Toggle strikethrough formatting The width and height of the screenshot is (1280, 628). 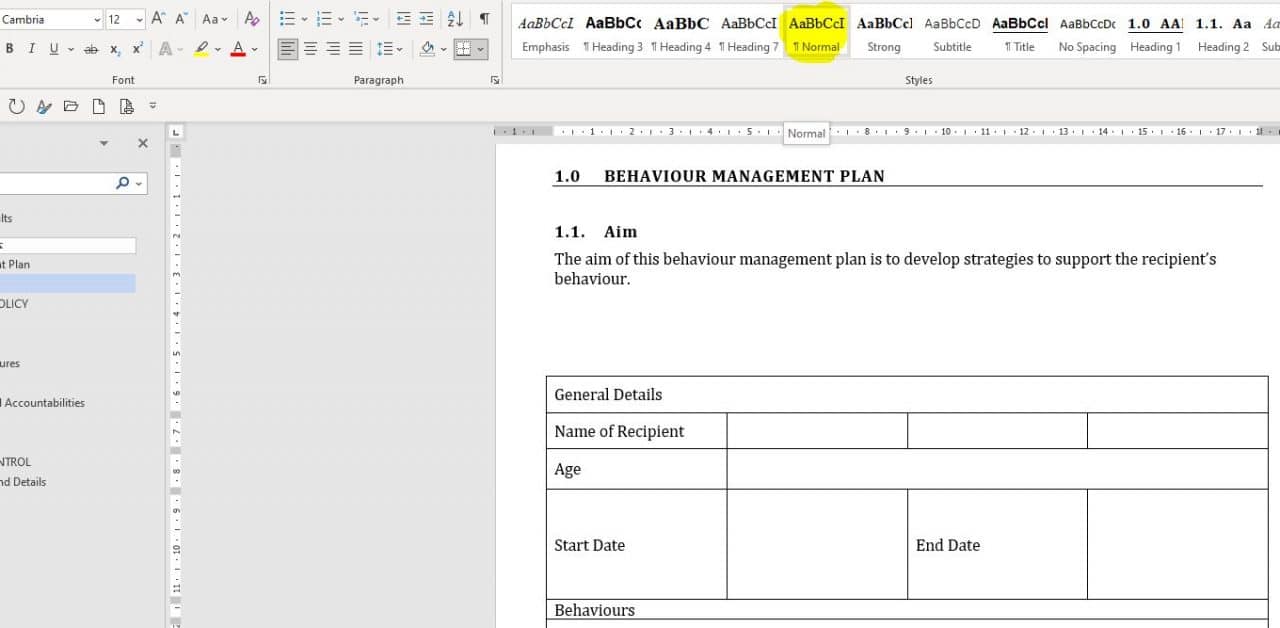[89, 49]
